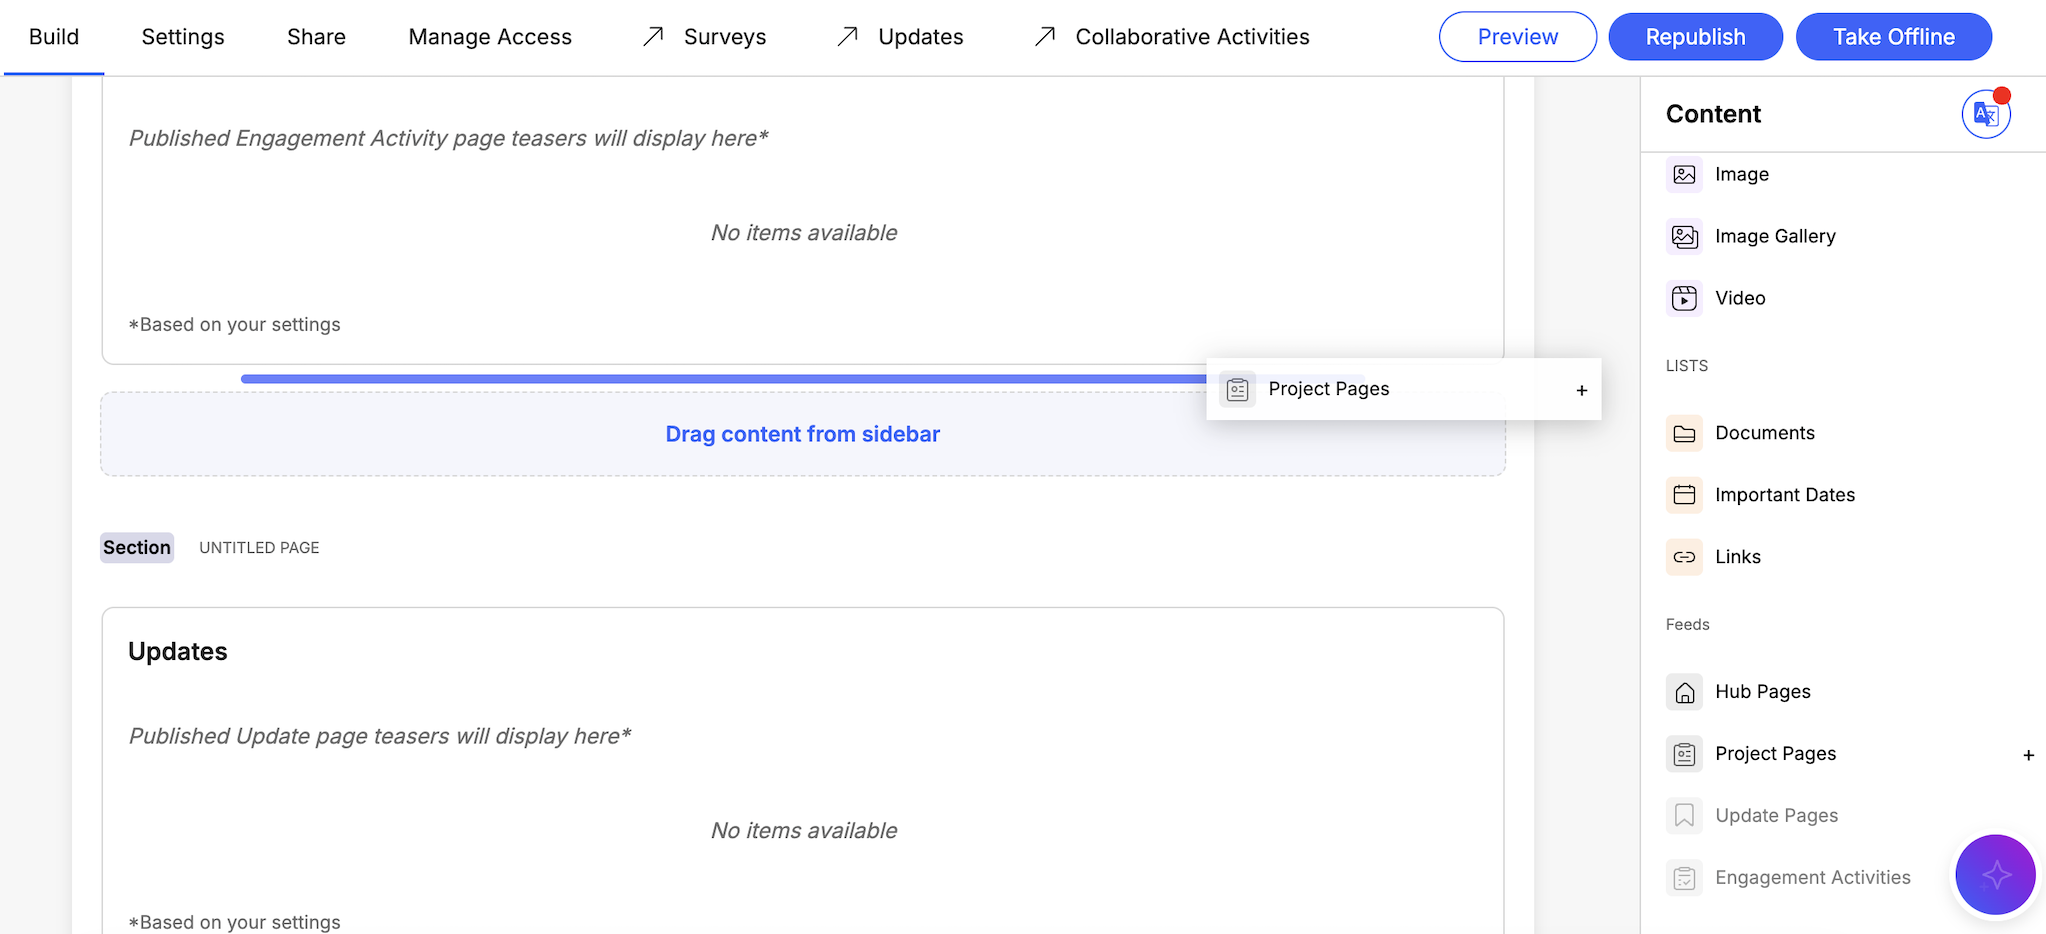
Task: Add Project Pages using sidebar plus sign
Action: point(2028,755)
